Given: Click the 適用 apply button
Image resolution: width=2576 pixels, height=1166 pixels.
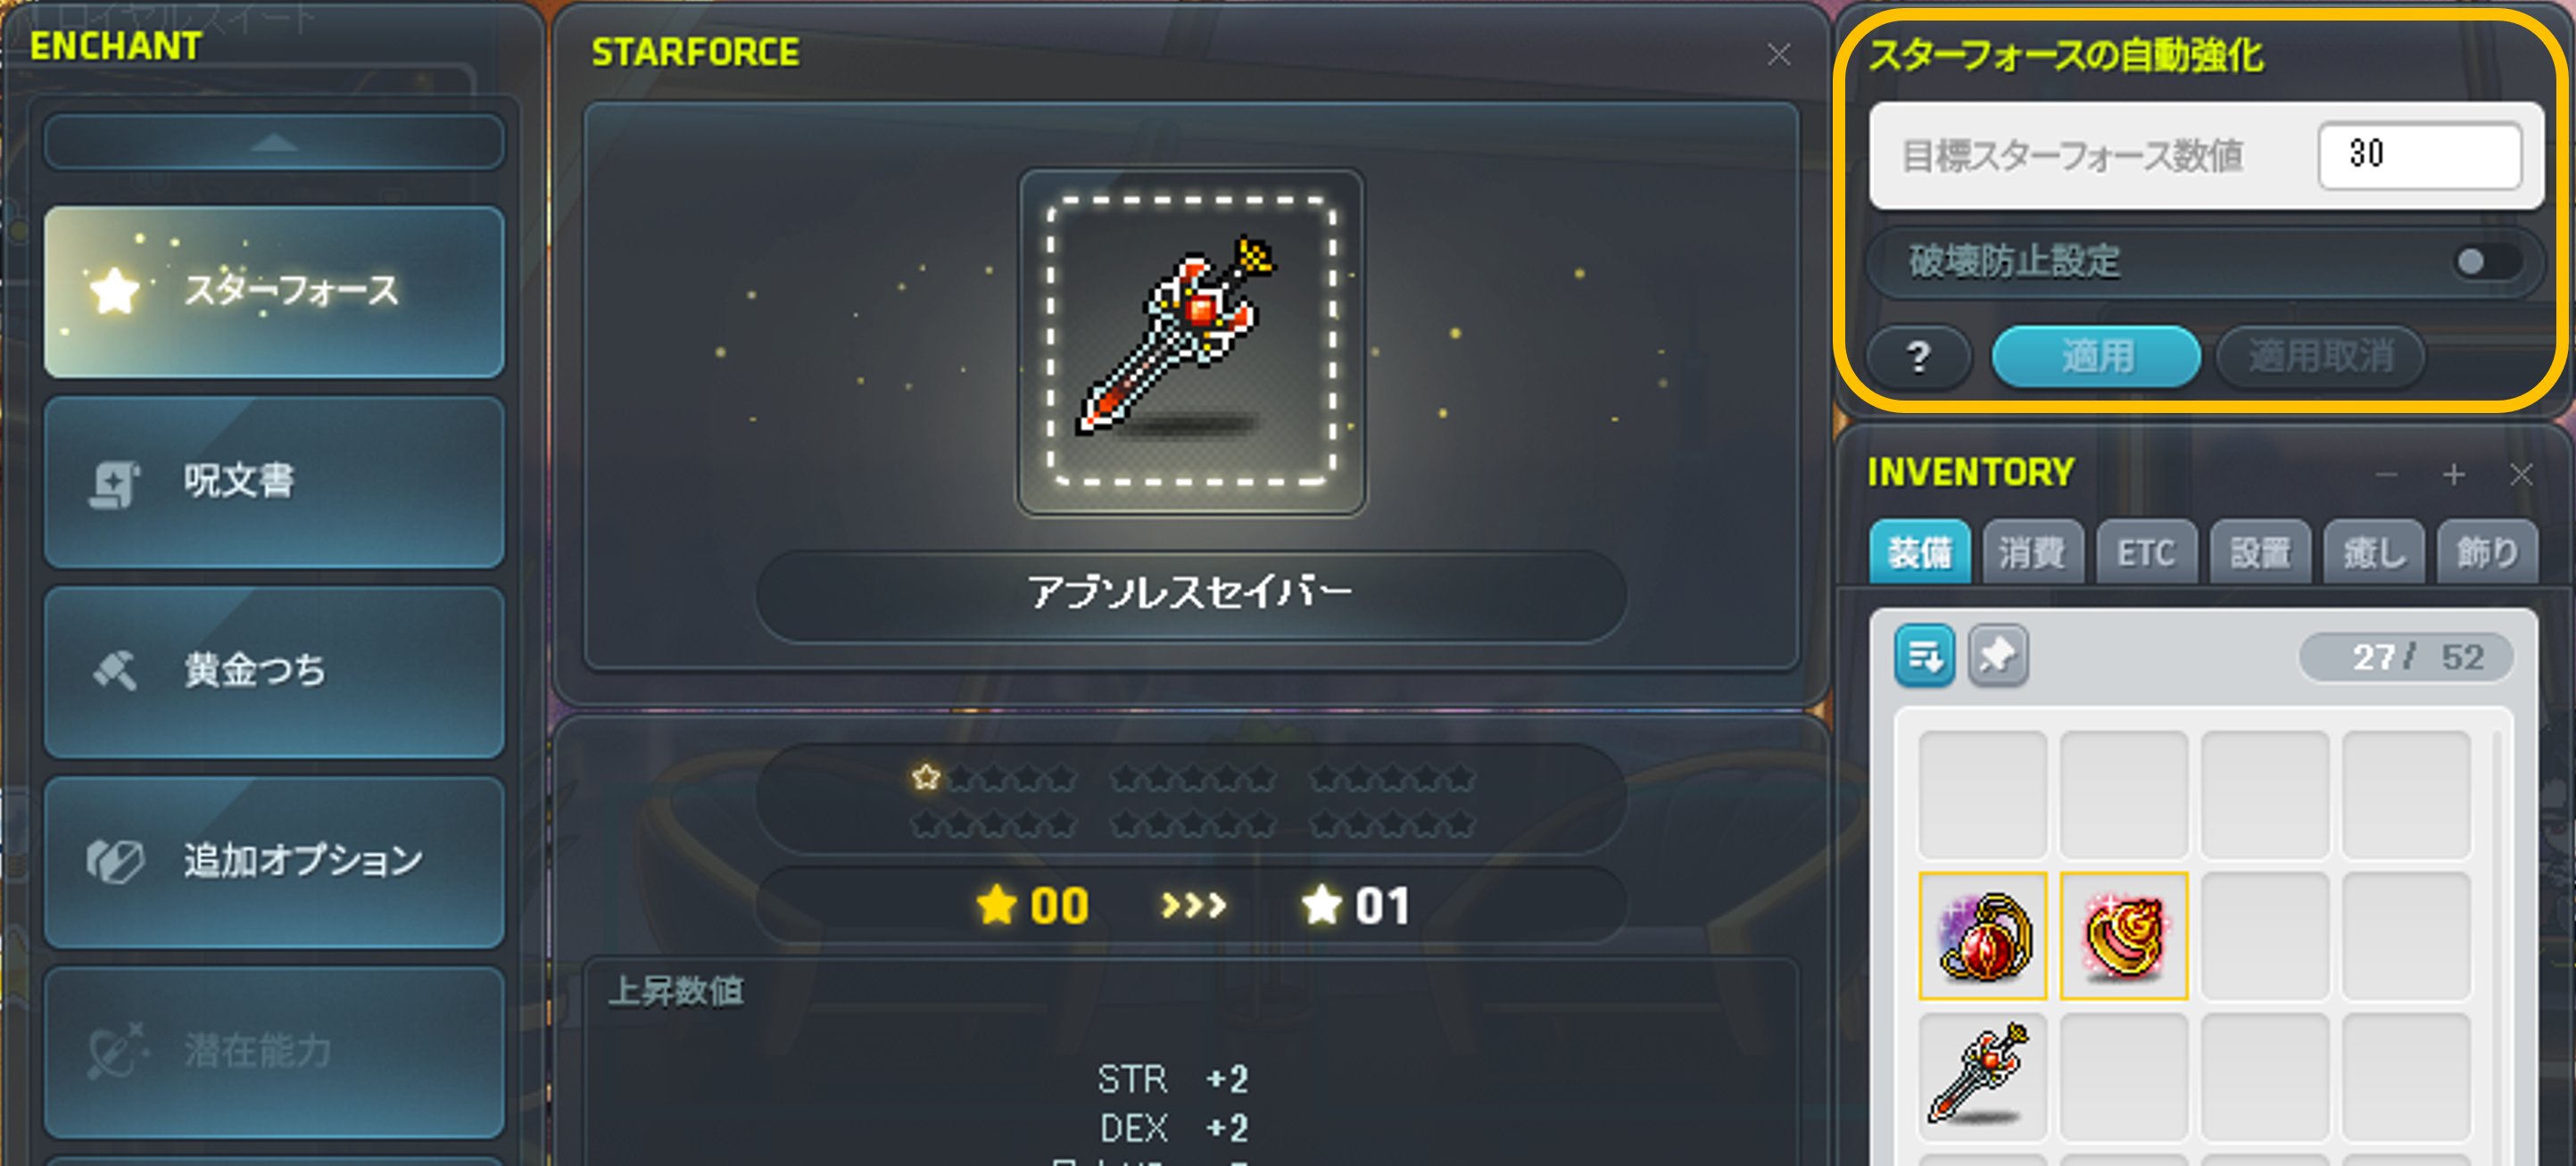Looking at the screenshot, I should pos(2096,357).
